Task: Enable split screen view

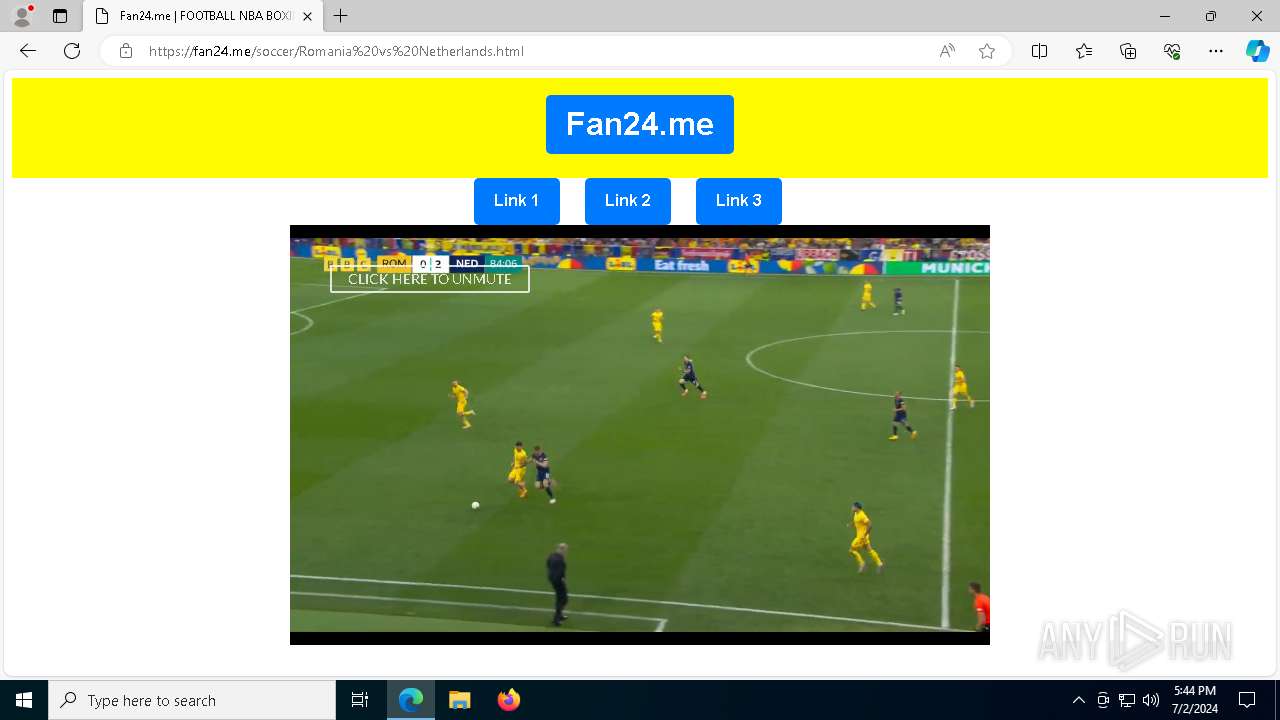Action: (1039, 51)
